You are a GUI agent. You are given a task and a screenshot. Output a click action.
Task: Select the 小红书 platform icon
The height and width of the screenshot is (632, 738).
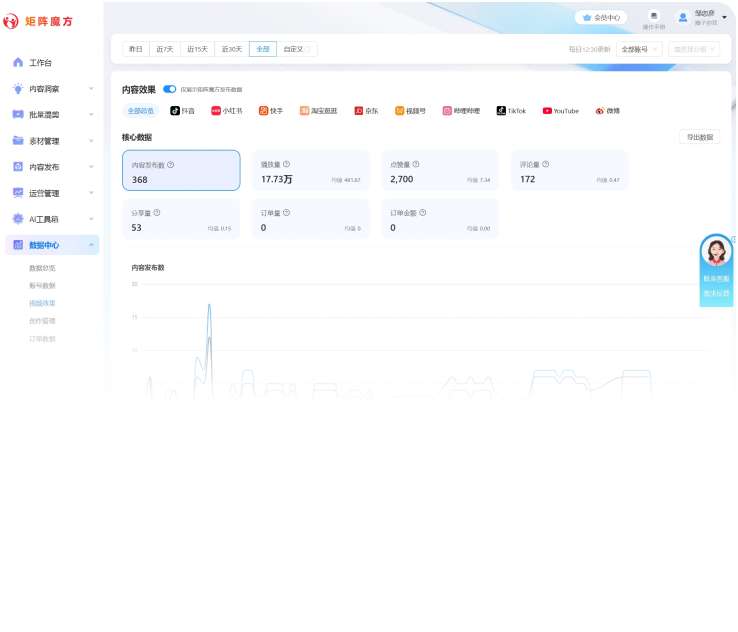[x=215, y=111]
